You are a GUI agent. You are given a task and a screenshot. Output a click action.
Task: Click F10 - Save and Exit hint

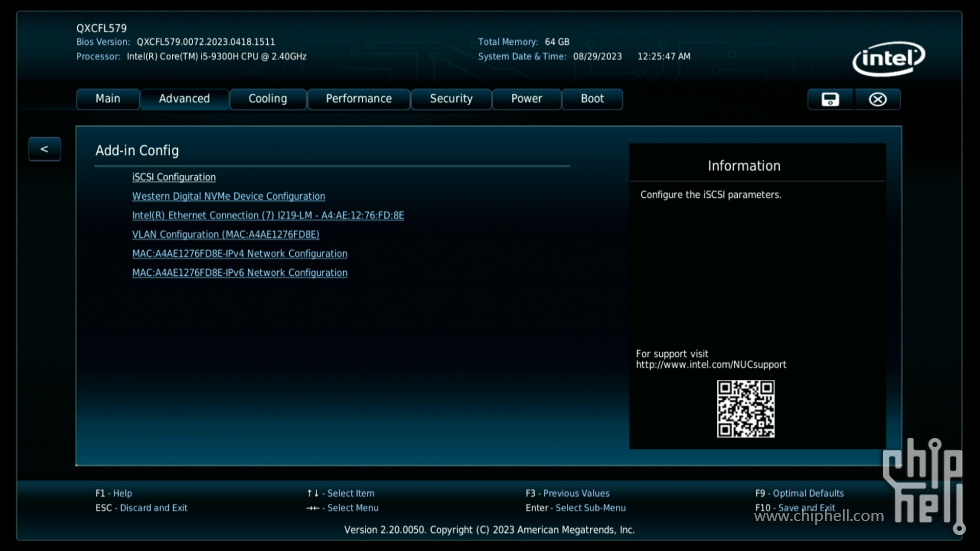coord(795,508)
